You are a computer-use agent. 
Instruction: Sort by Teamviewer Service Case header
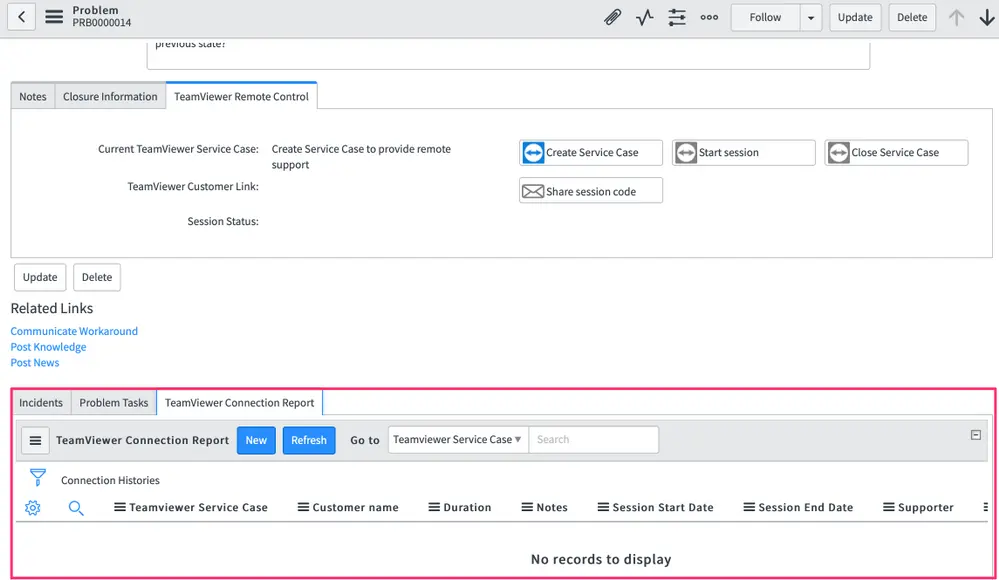[x=199, y=507]
